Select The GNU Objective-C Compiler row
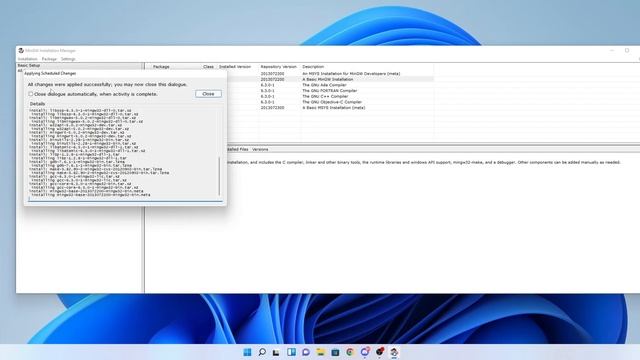 tap(330, 102)
